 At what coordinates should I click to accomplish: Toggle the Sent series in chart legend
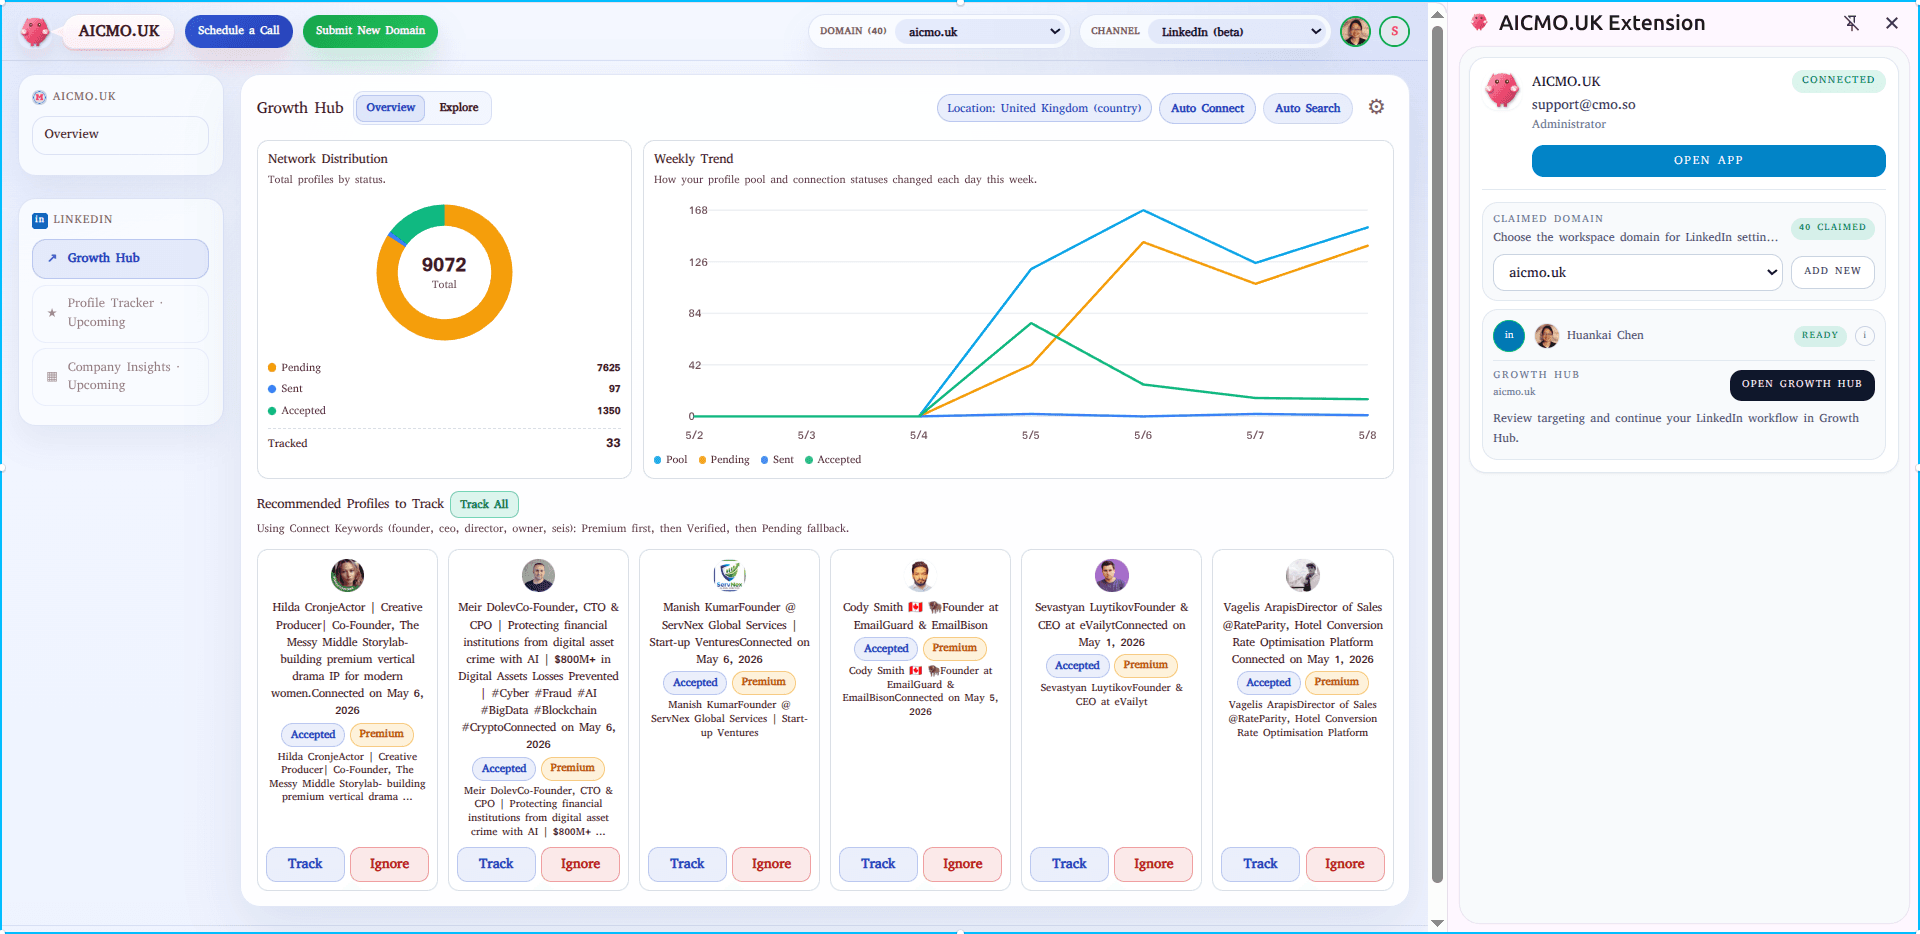coord(777,460)
